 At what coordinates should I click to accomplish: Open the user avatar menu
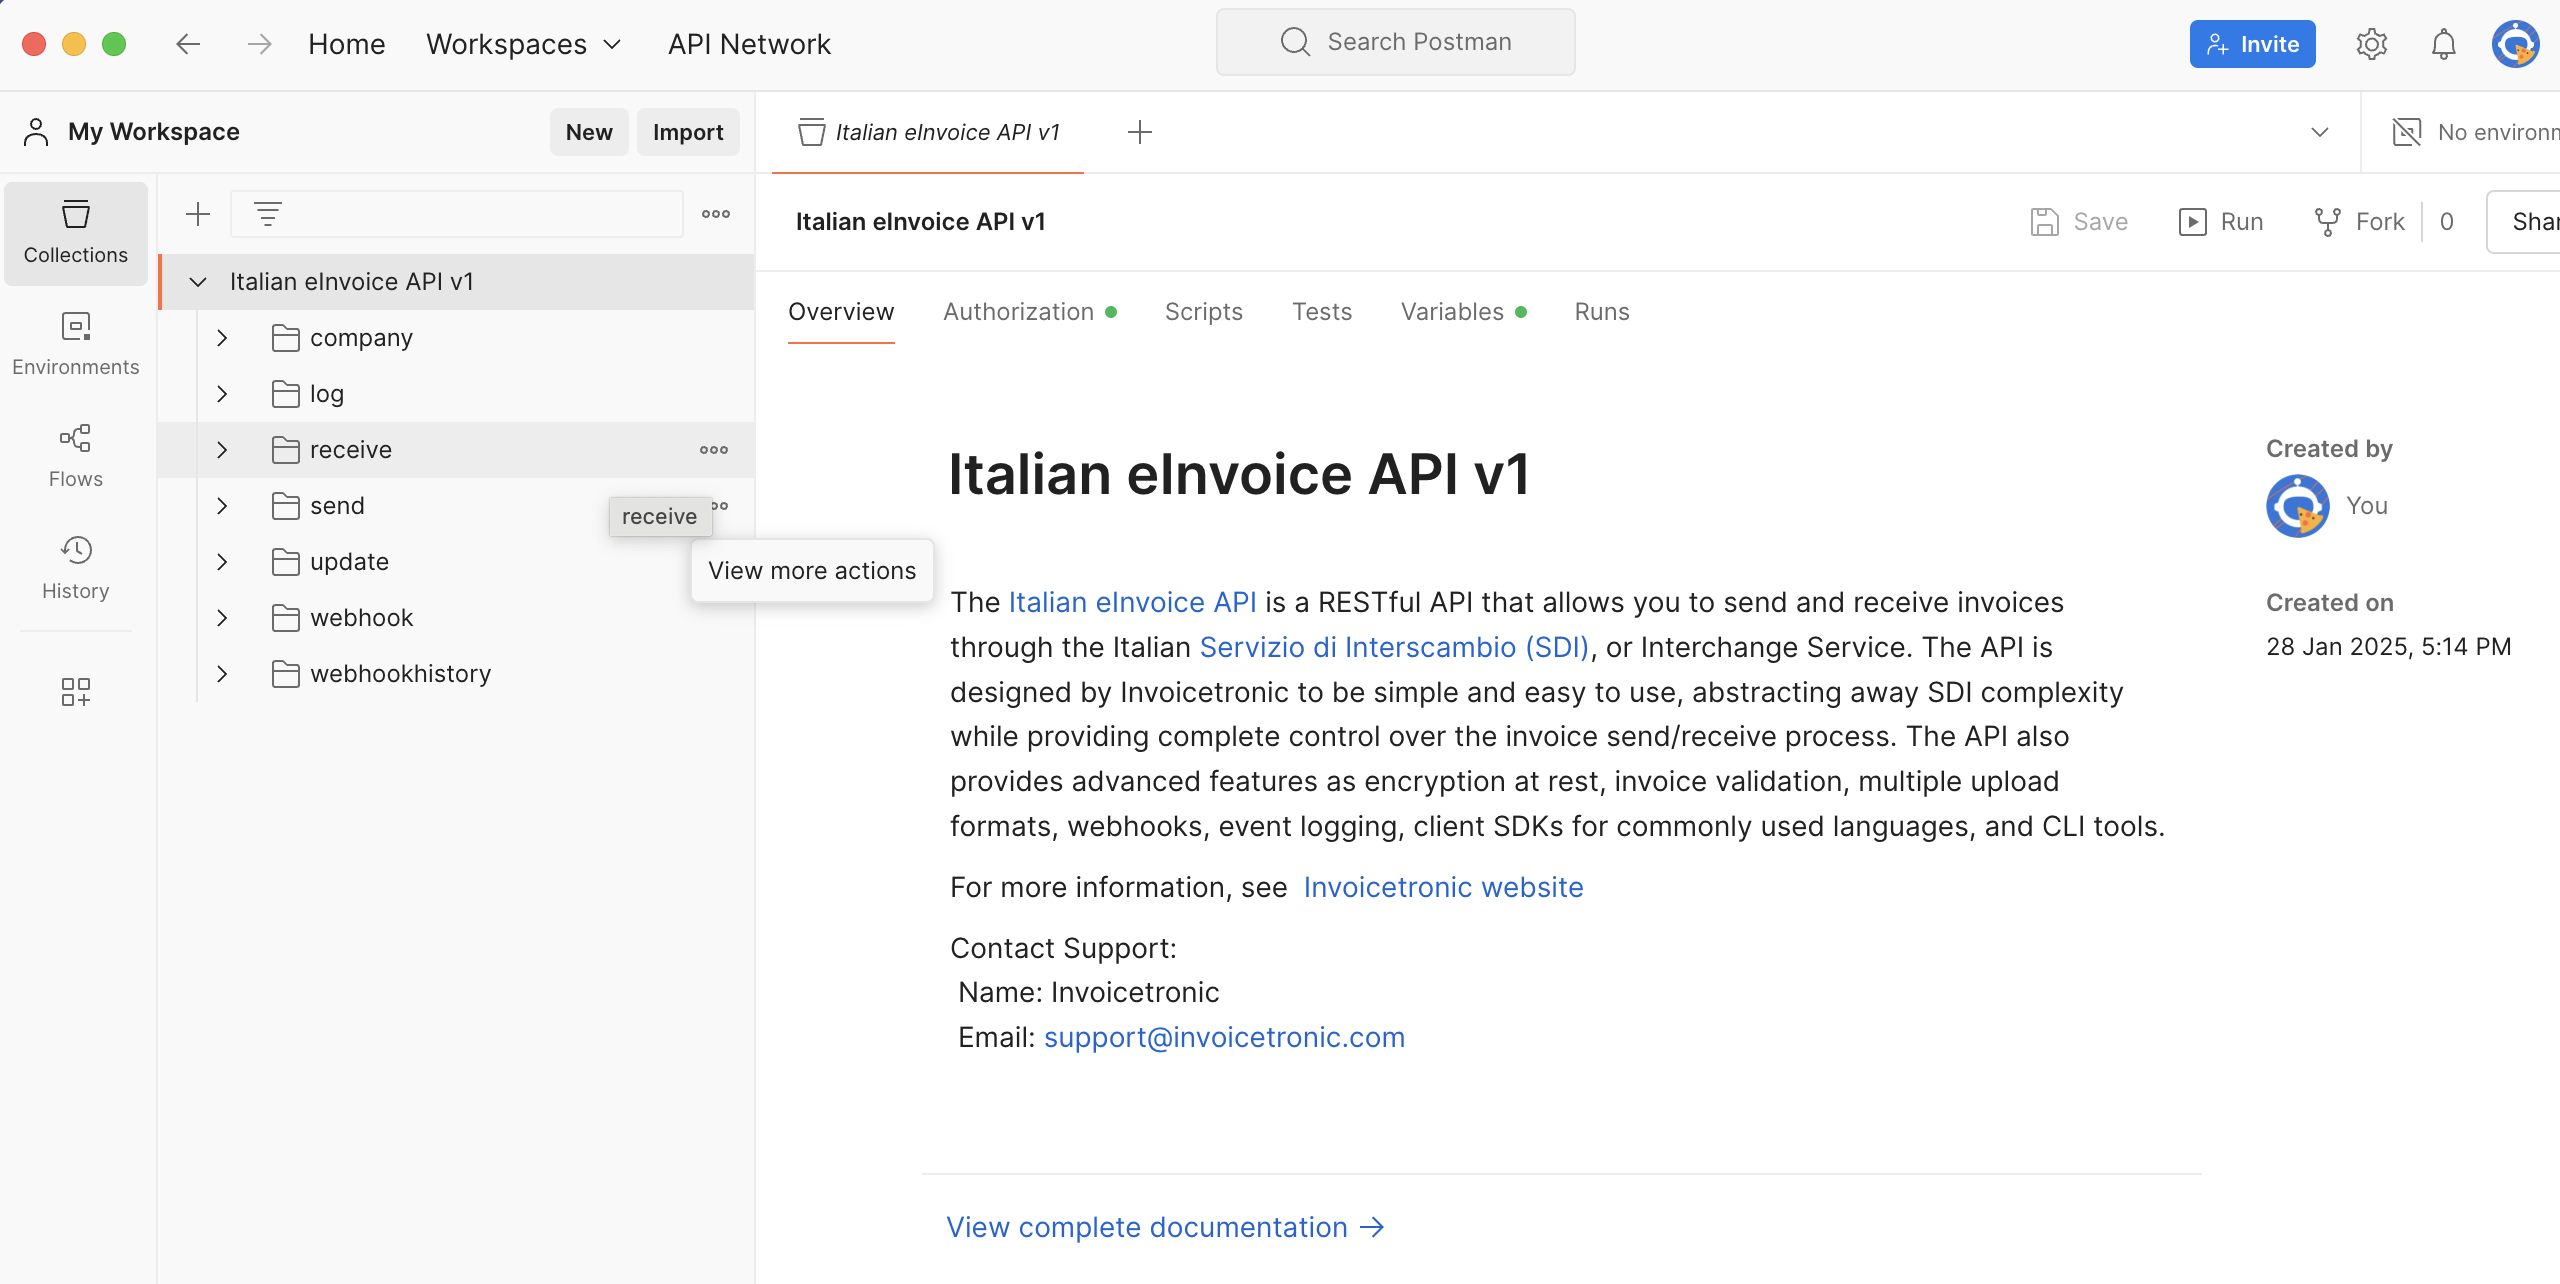[2515, 44]
